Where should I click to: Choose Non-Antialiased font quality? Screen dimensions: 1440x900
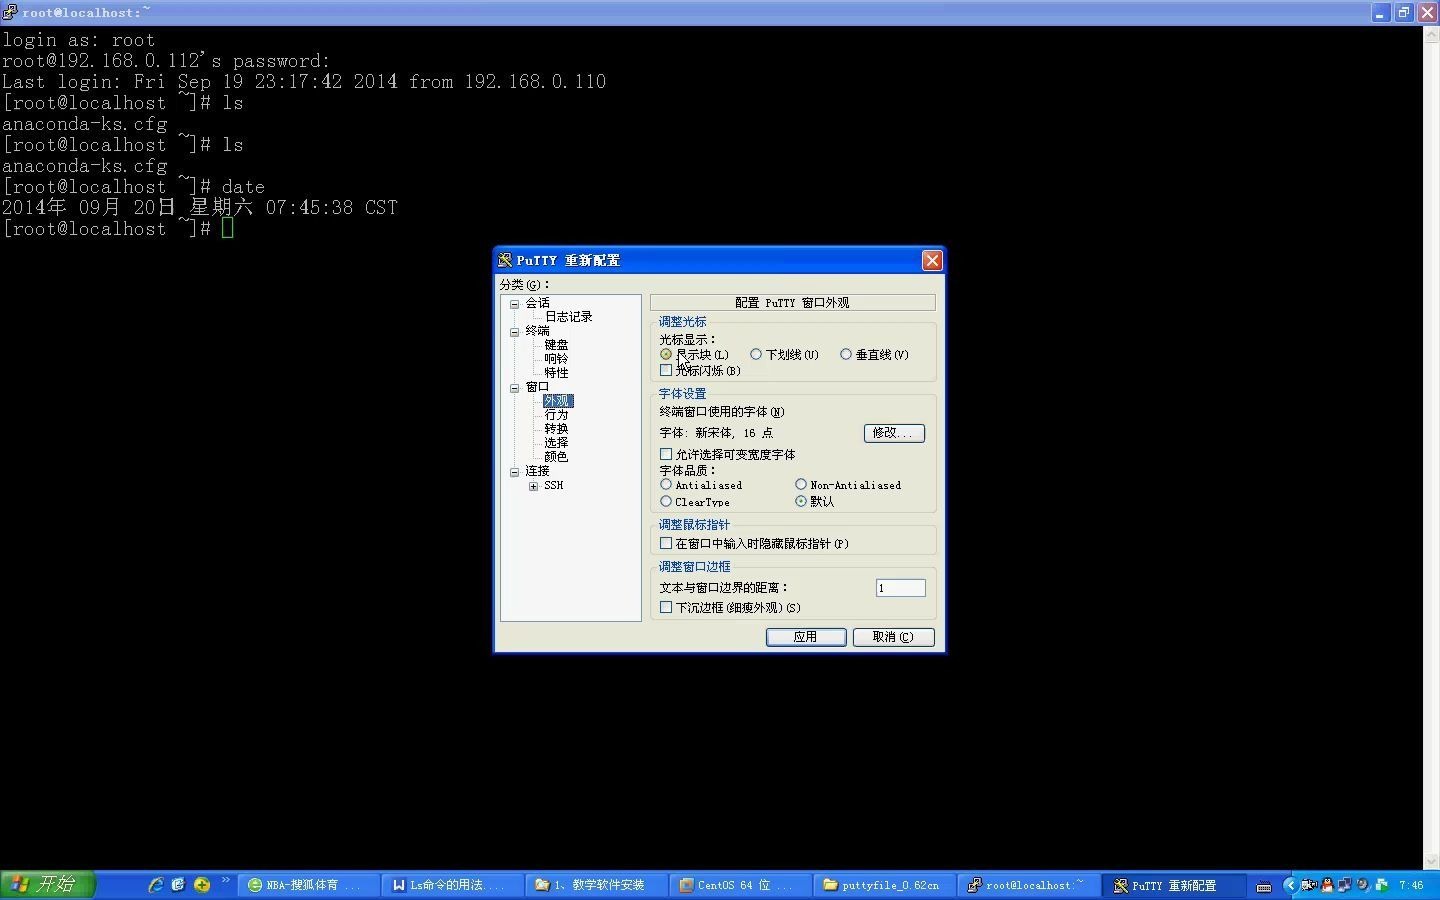[801, 485]
